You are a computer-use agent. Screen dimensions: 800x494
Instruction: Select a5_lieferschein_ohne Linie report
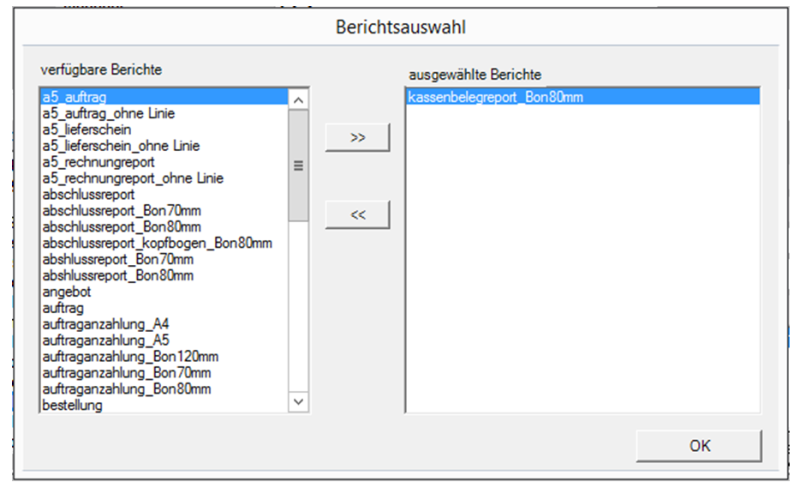click(x=120, y=146)
